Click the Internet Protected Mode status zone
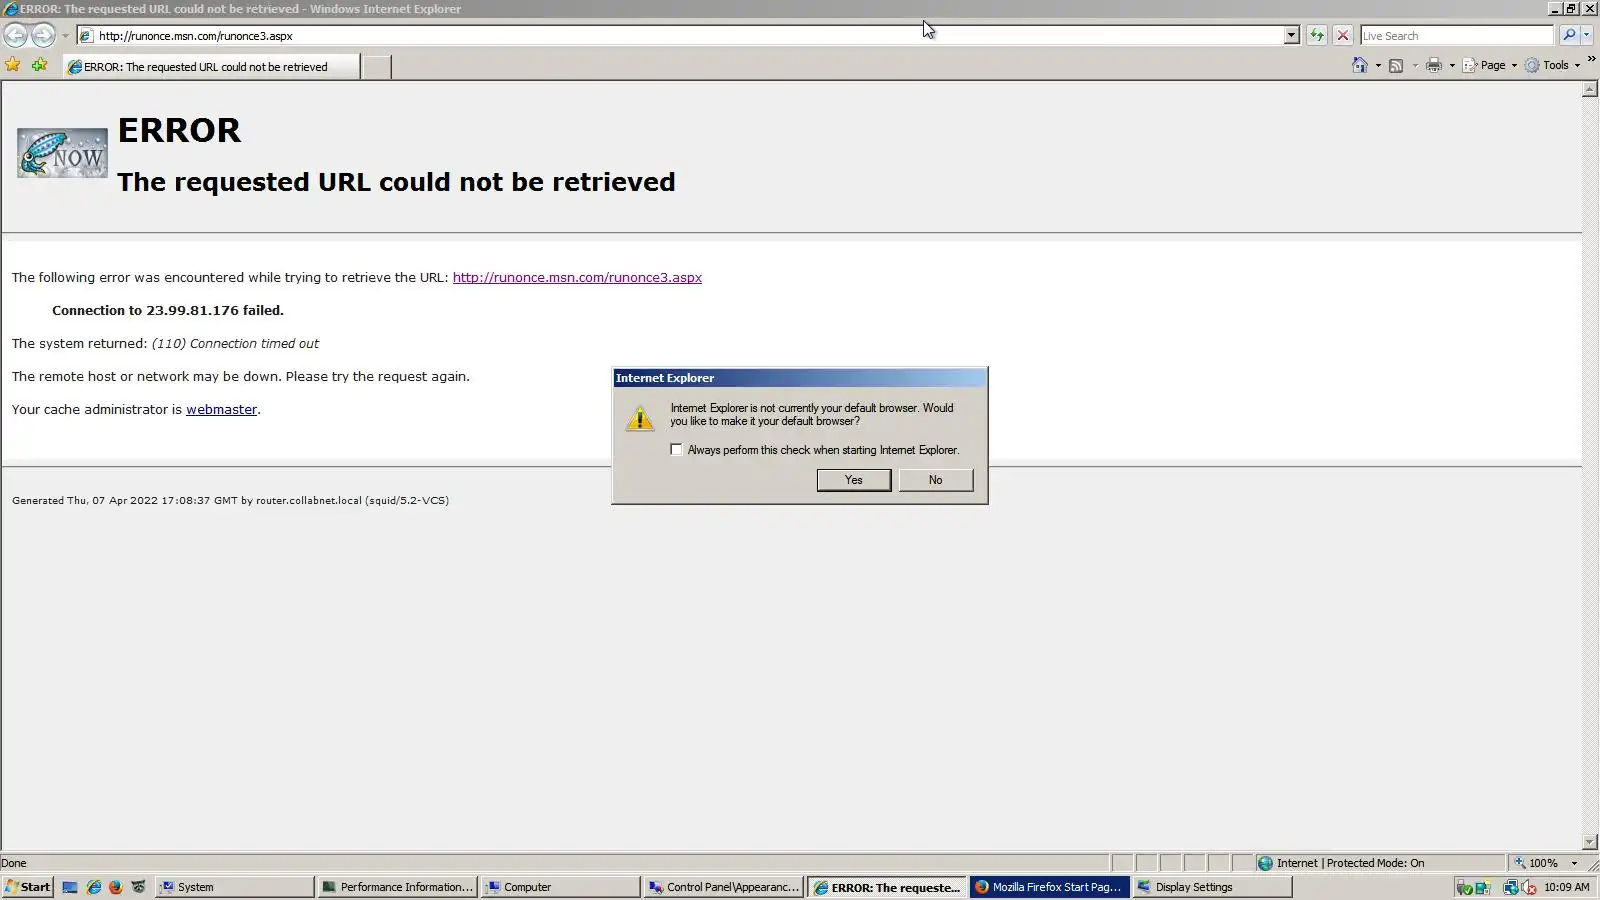 (1380, 863)
